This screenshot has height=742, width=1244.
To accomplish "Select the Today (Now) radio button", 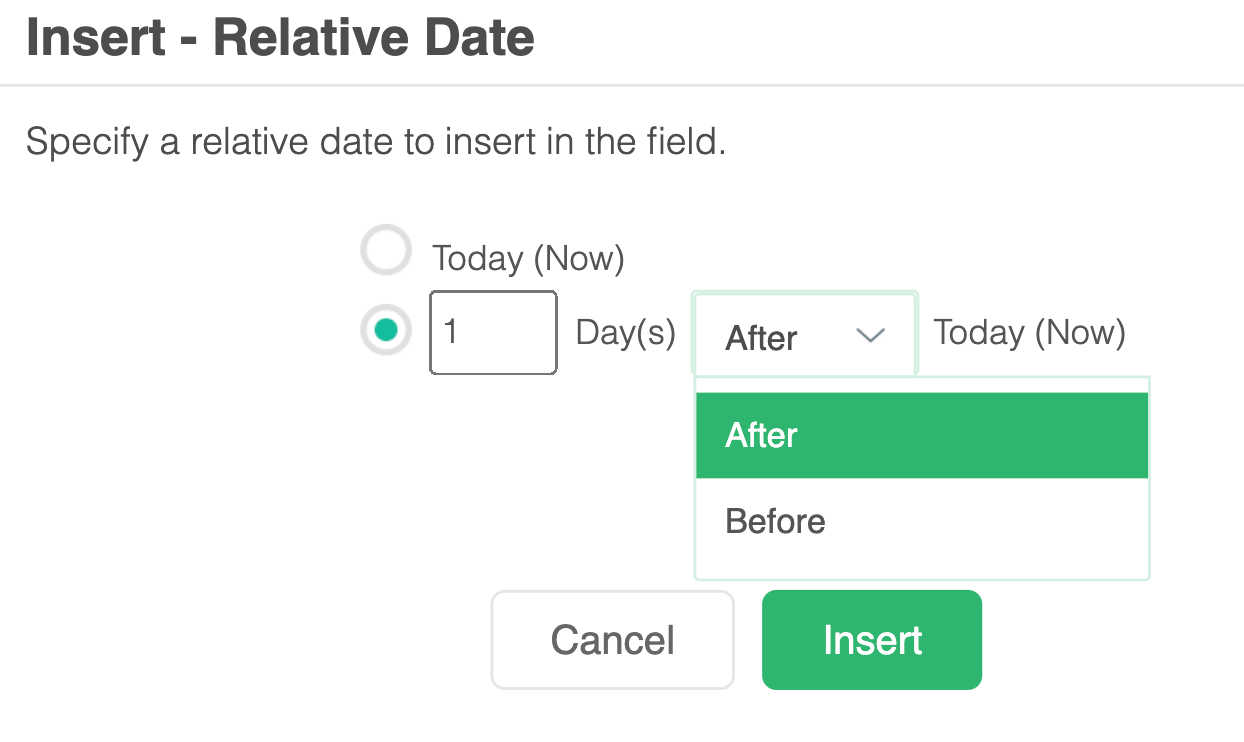I will [x=386, y=251].
